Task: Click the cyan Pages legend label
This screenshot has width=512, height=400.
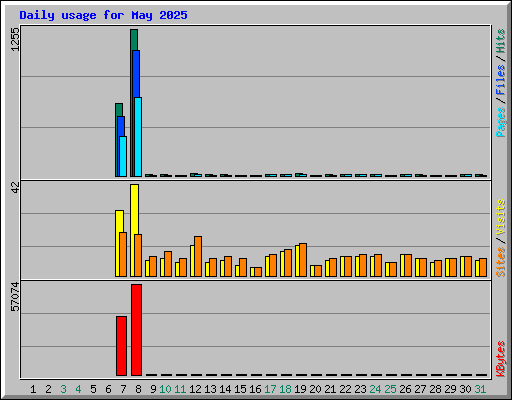Action: 501,122
